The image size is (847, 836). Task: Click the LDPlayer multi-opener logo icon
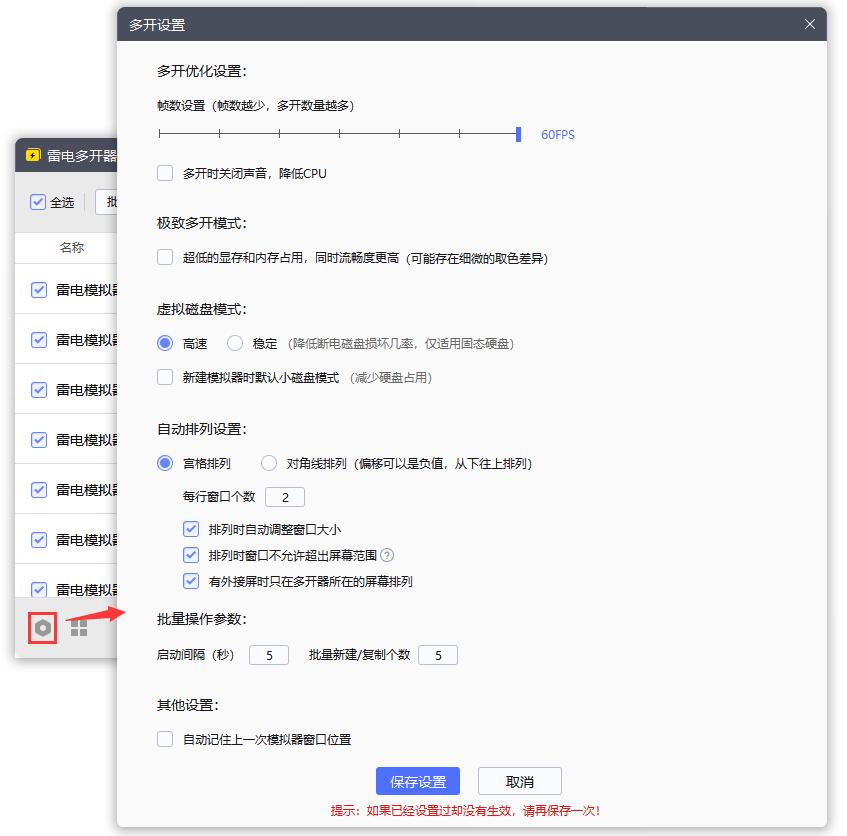pyautogui.click(x=33, y=156)
